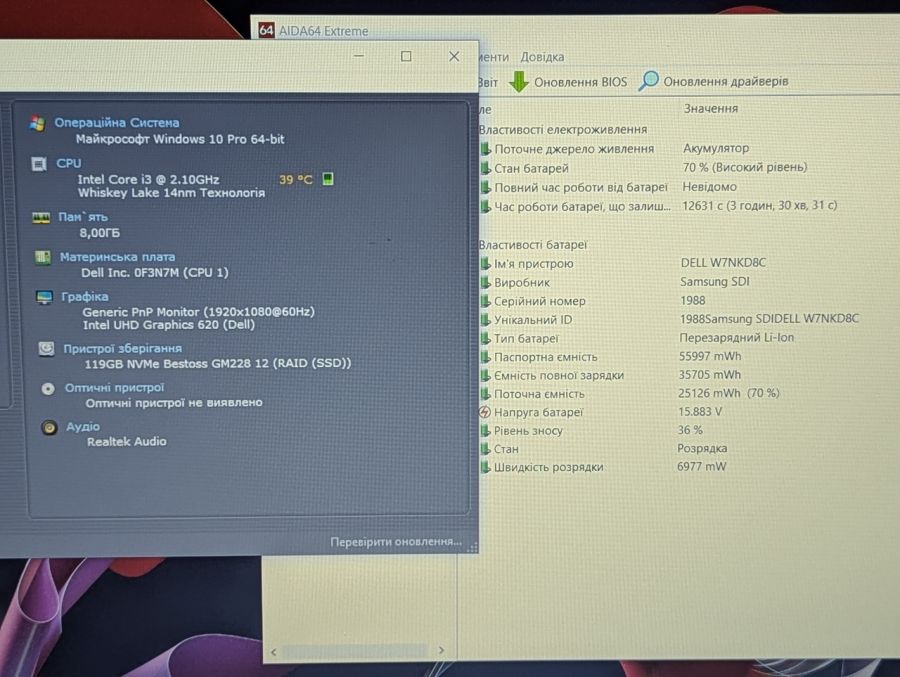
Task: Maximize the front system info window
Action: coord(406,56)
